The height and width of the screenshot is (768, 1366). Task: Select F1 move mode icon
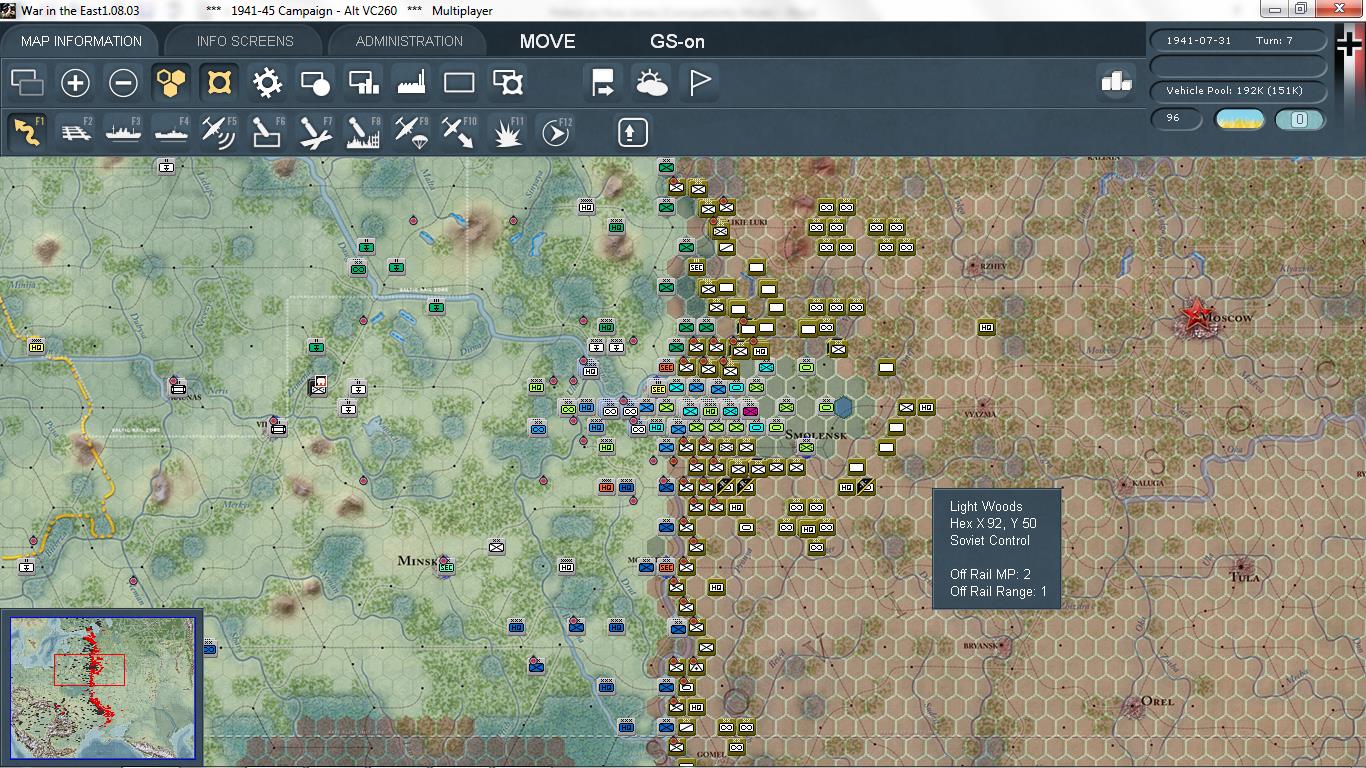pyautogui.click(x=27, y=132)
